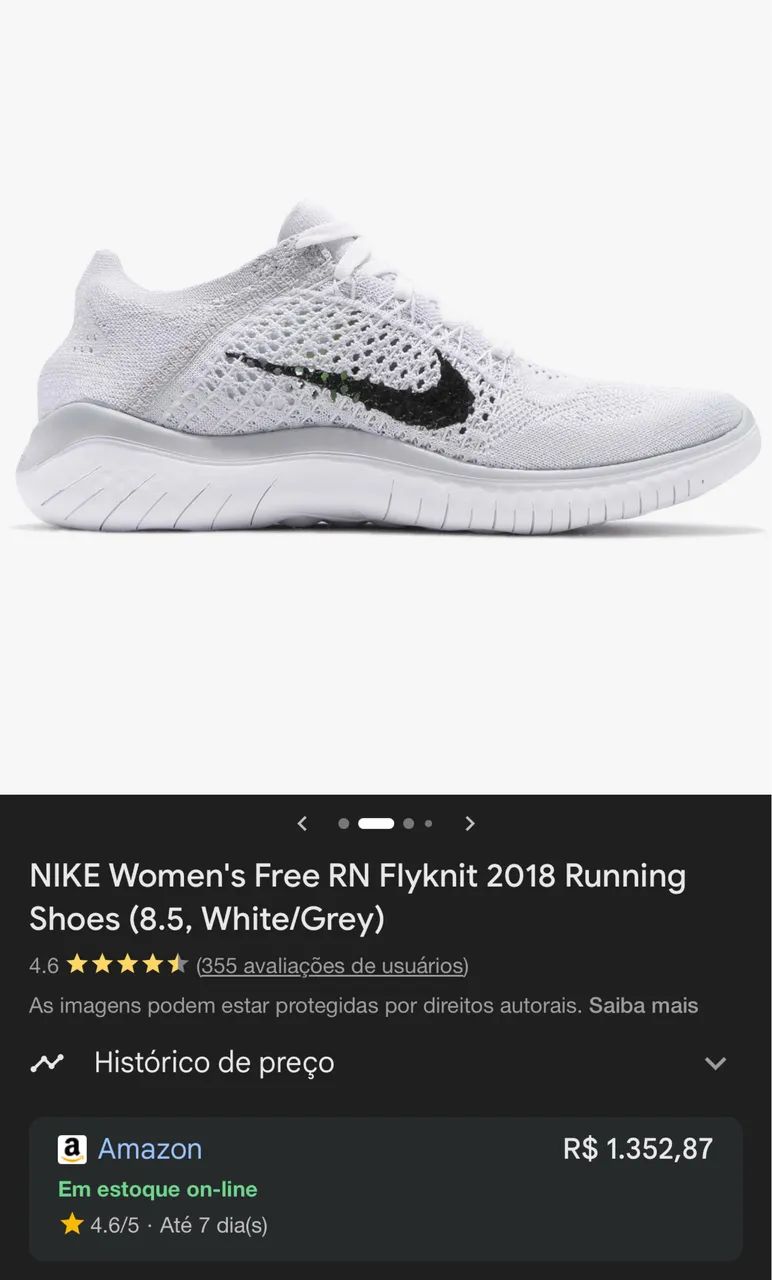Select fourth small carousel dot
The height and width of the screenshot is (1280, 772).
click(x=428, y=823)
